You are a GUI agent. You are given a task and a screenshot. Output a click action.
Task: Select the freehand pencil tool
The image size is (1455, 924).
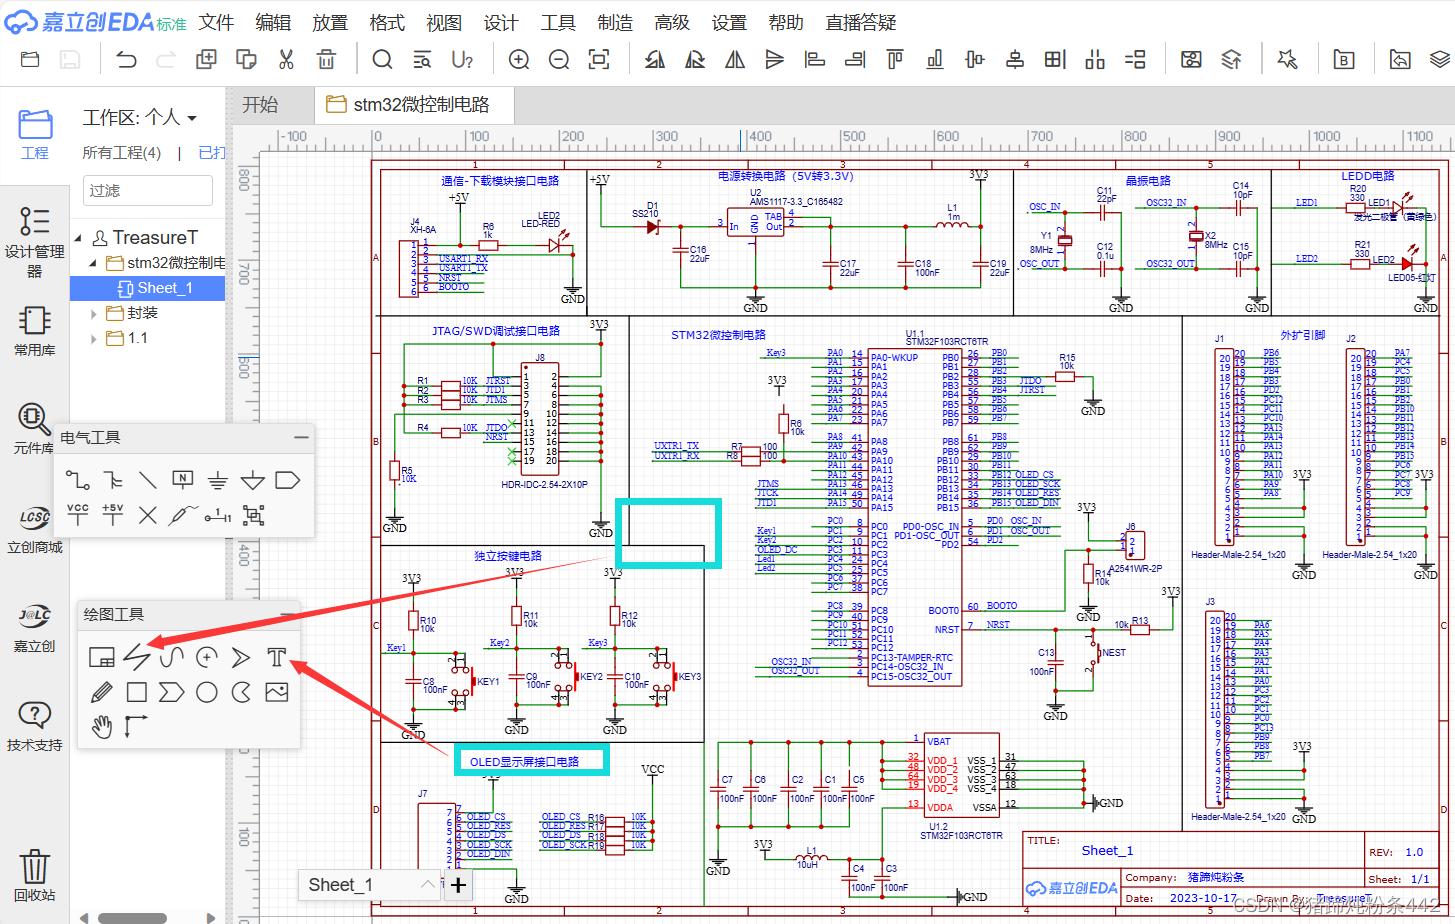tap(101, 692)
